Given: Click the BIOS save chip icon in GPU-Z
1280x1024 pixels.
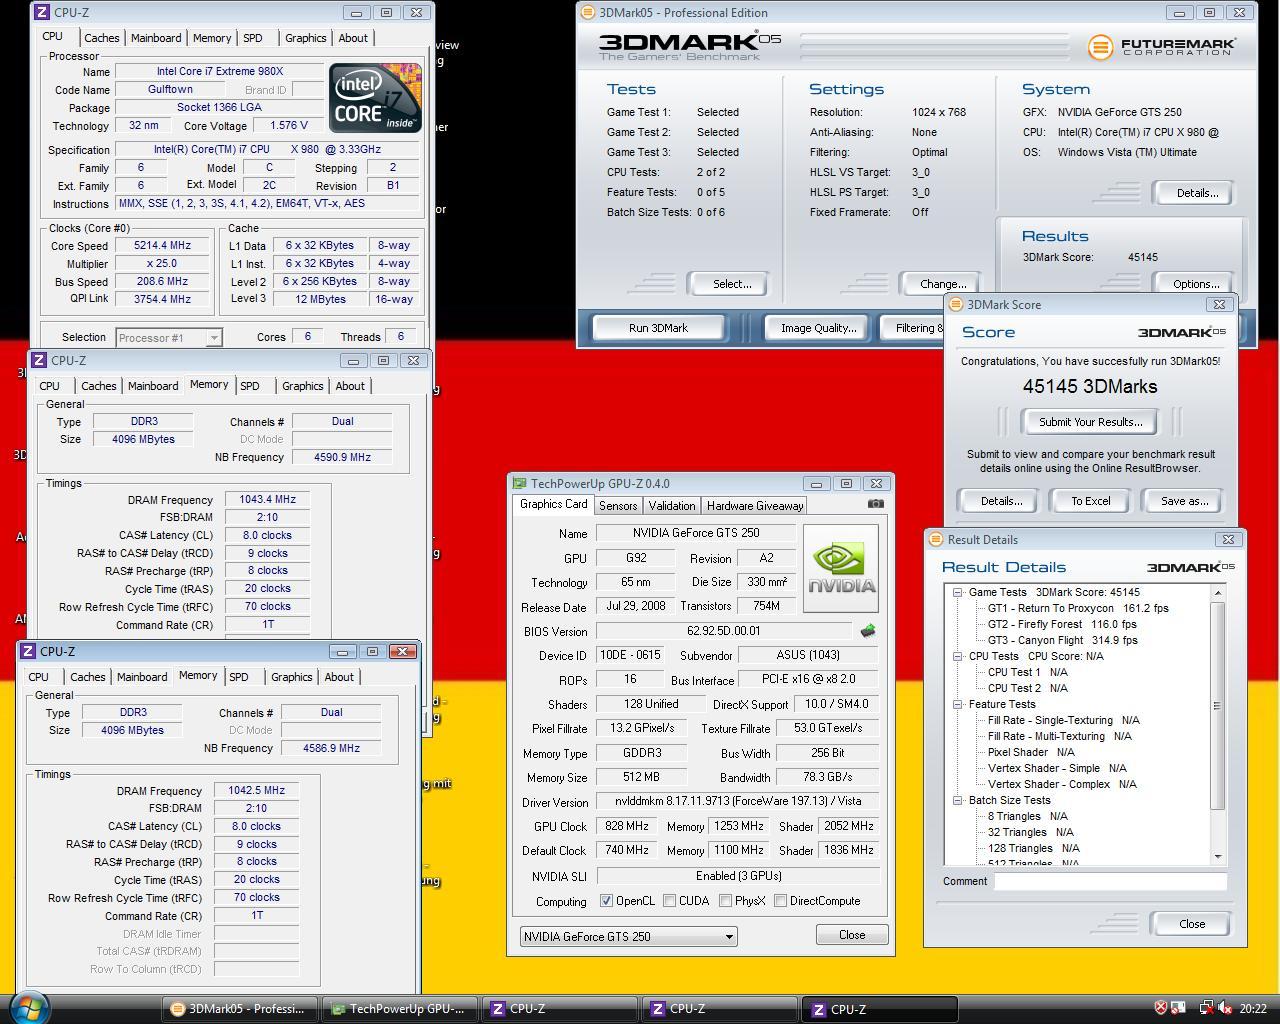Looking at the screenshot, I should coord(868,631).
